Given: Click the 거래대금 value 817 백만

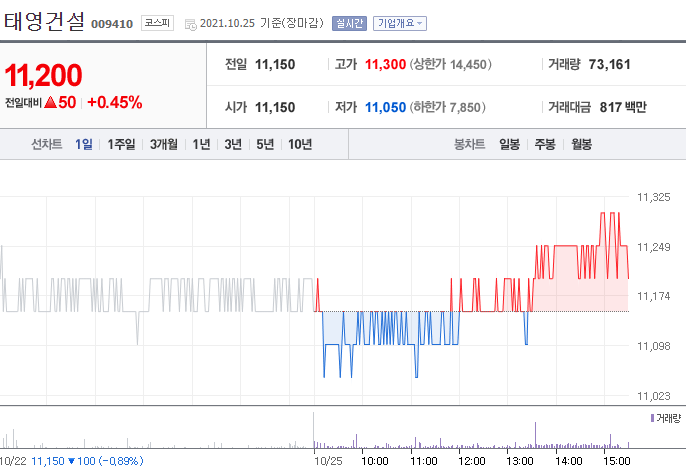Looking at the screenshot, I should coord(623,107).
